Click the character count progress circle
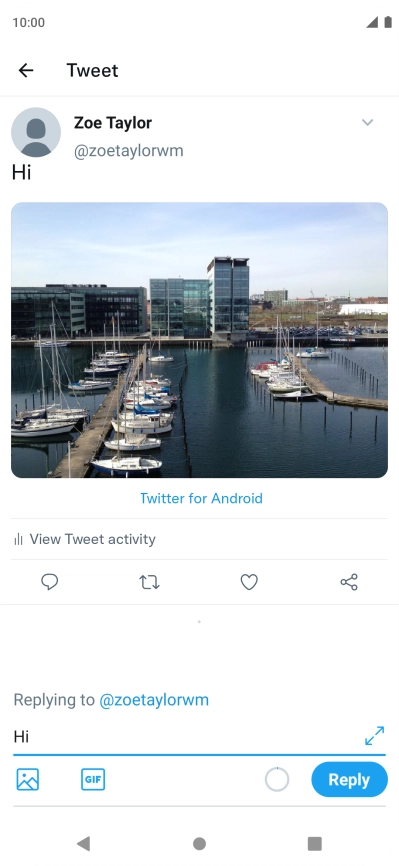 point(277,780)
